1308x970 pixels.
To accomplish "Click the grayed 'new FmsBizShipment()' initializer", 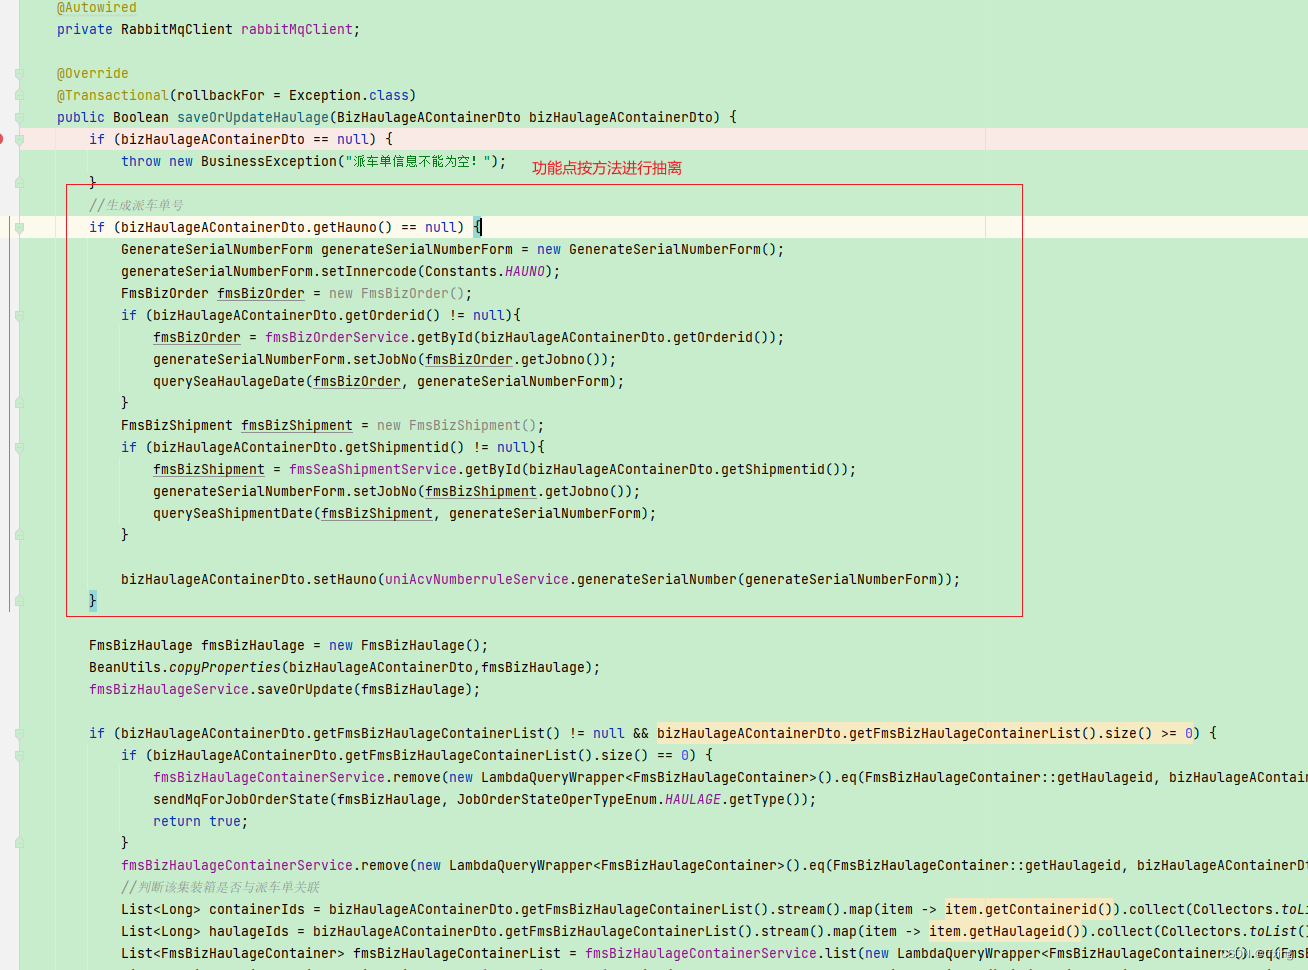I will [x=457, y=425].
